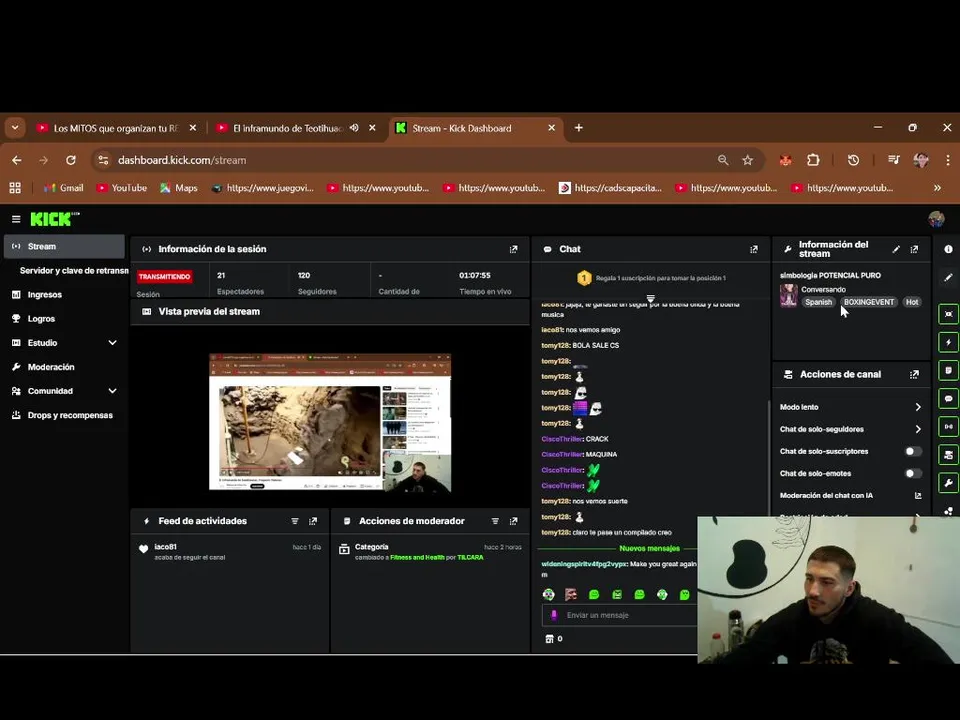Click the lightning bolt icon in the right sidebar

click(x=948, y=342)
